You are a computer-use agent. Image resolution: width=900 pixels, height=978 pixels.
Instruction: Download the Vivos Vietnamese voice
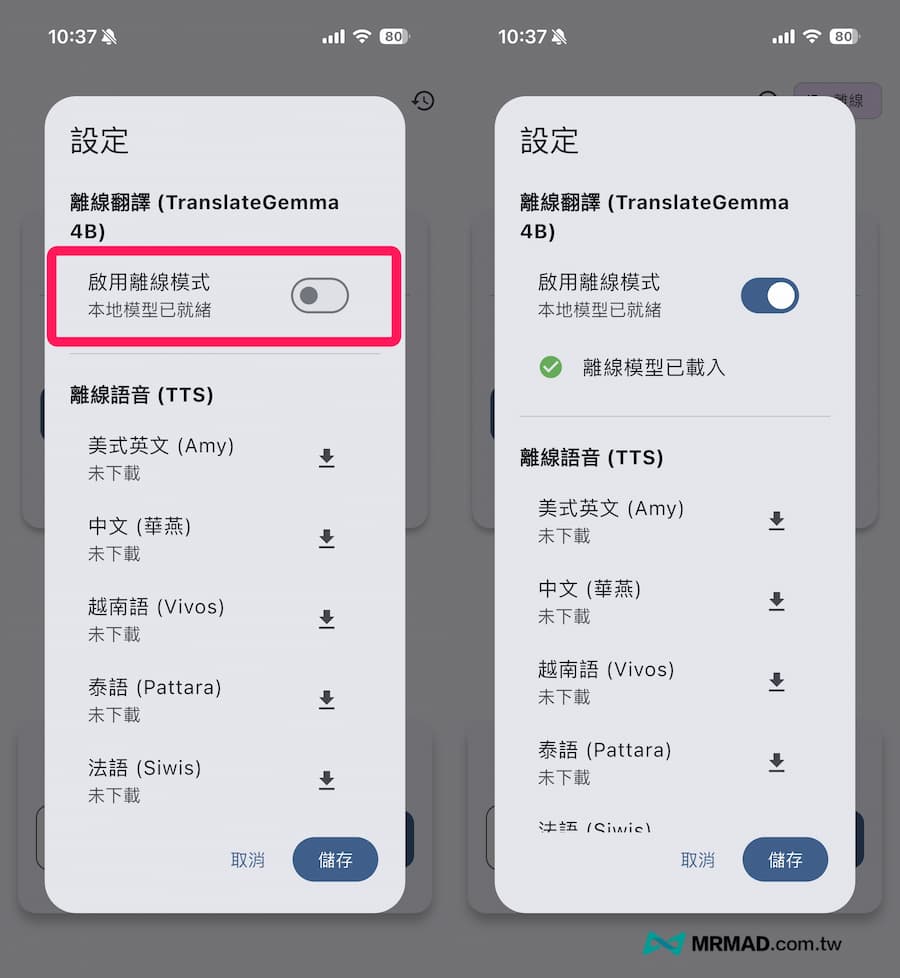[x=326, y=620]
